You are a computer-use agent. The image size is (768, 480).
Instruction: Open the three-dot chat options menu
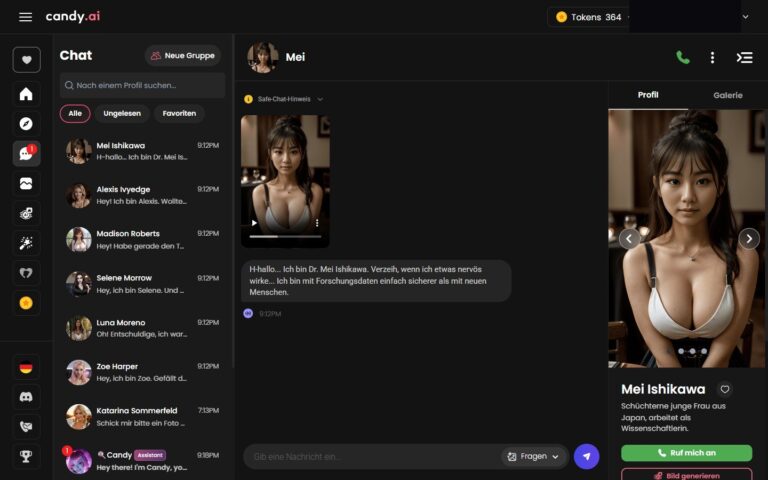(713, 57)
